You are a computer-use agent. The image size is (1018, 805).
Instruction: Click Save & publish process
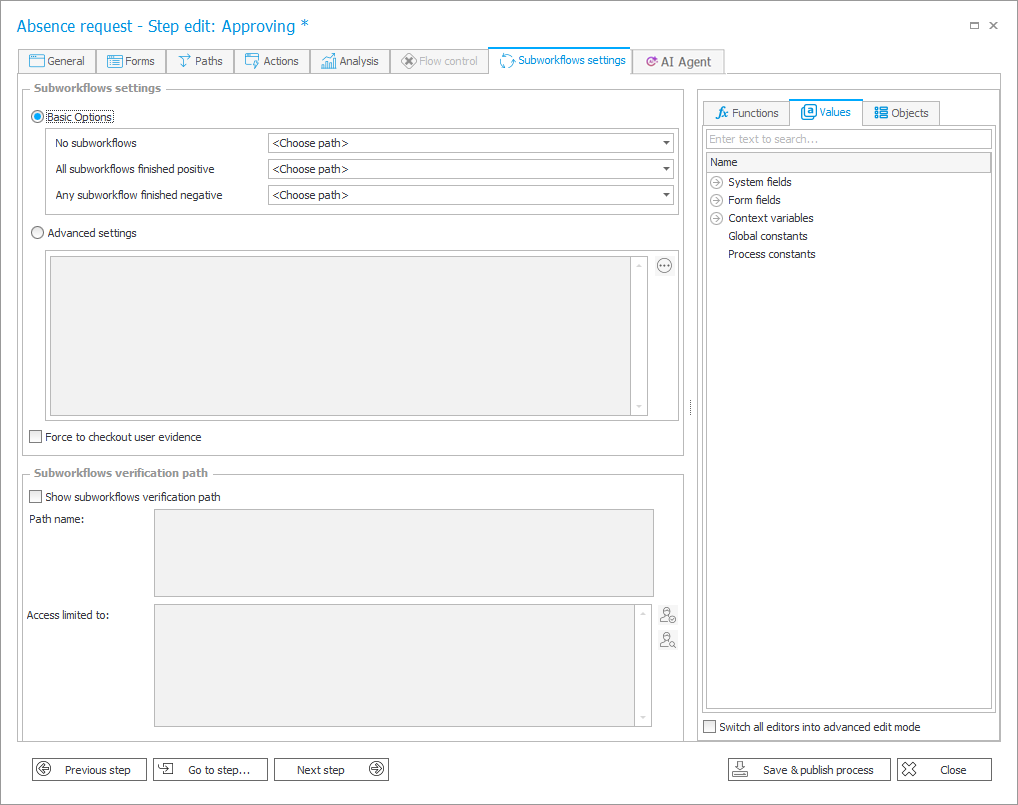point(809,769)
